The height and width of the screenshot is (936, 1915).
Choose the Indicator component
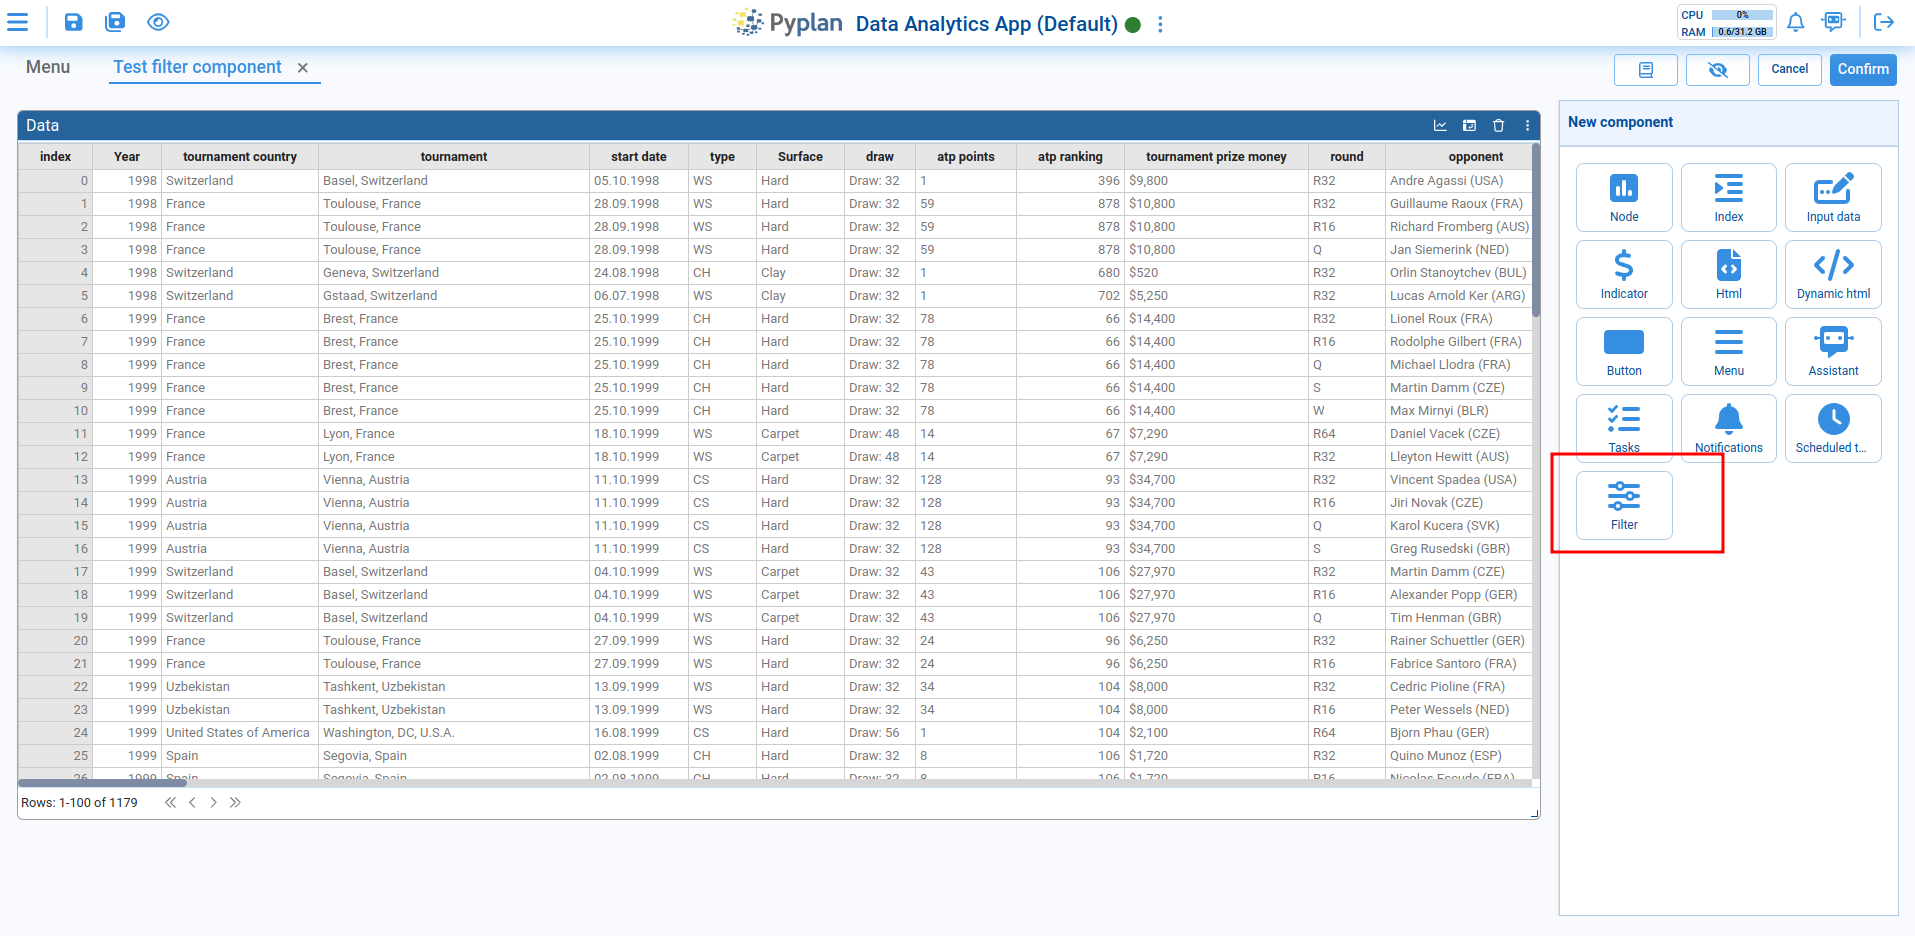1623,274
